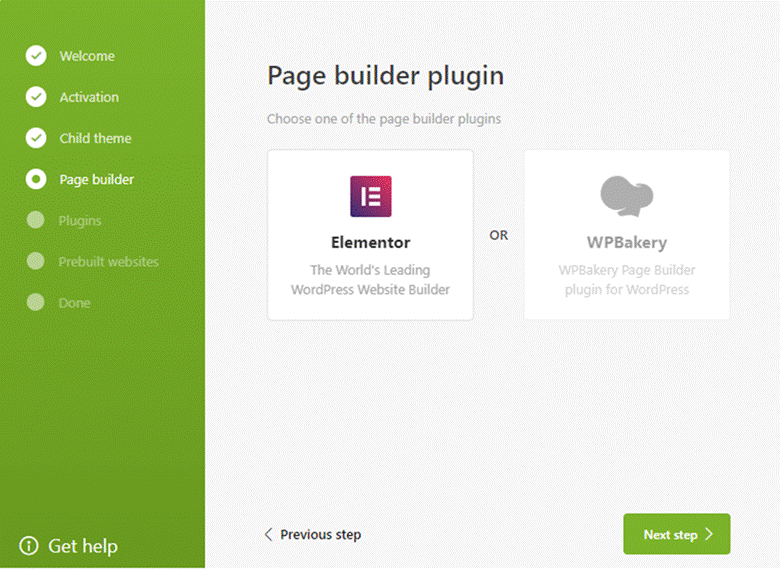Click the Welcome step checkmark icon
780x570 pixels.
(36, 56)
